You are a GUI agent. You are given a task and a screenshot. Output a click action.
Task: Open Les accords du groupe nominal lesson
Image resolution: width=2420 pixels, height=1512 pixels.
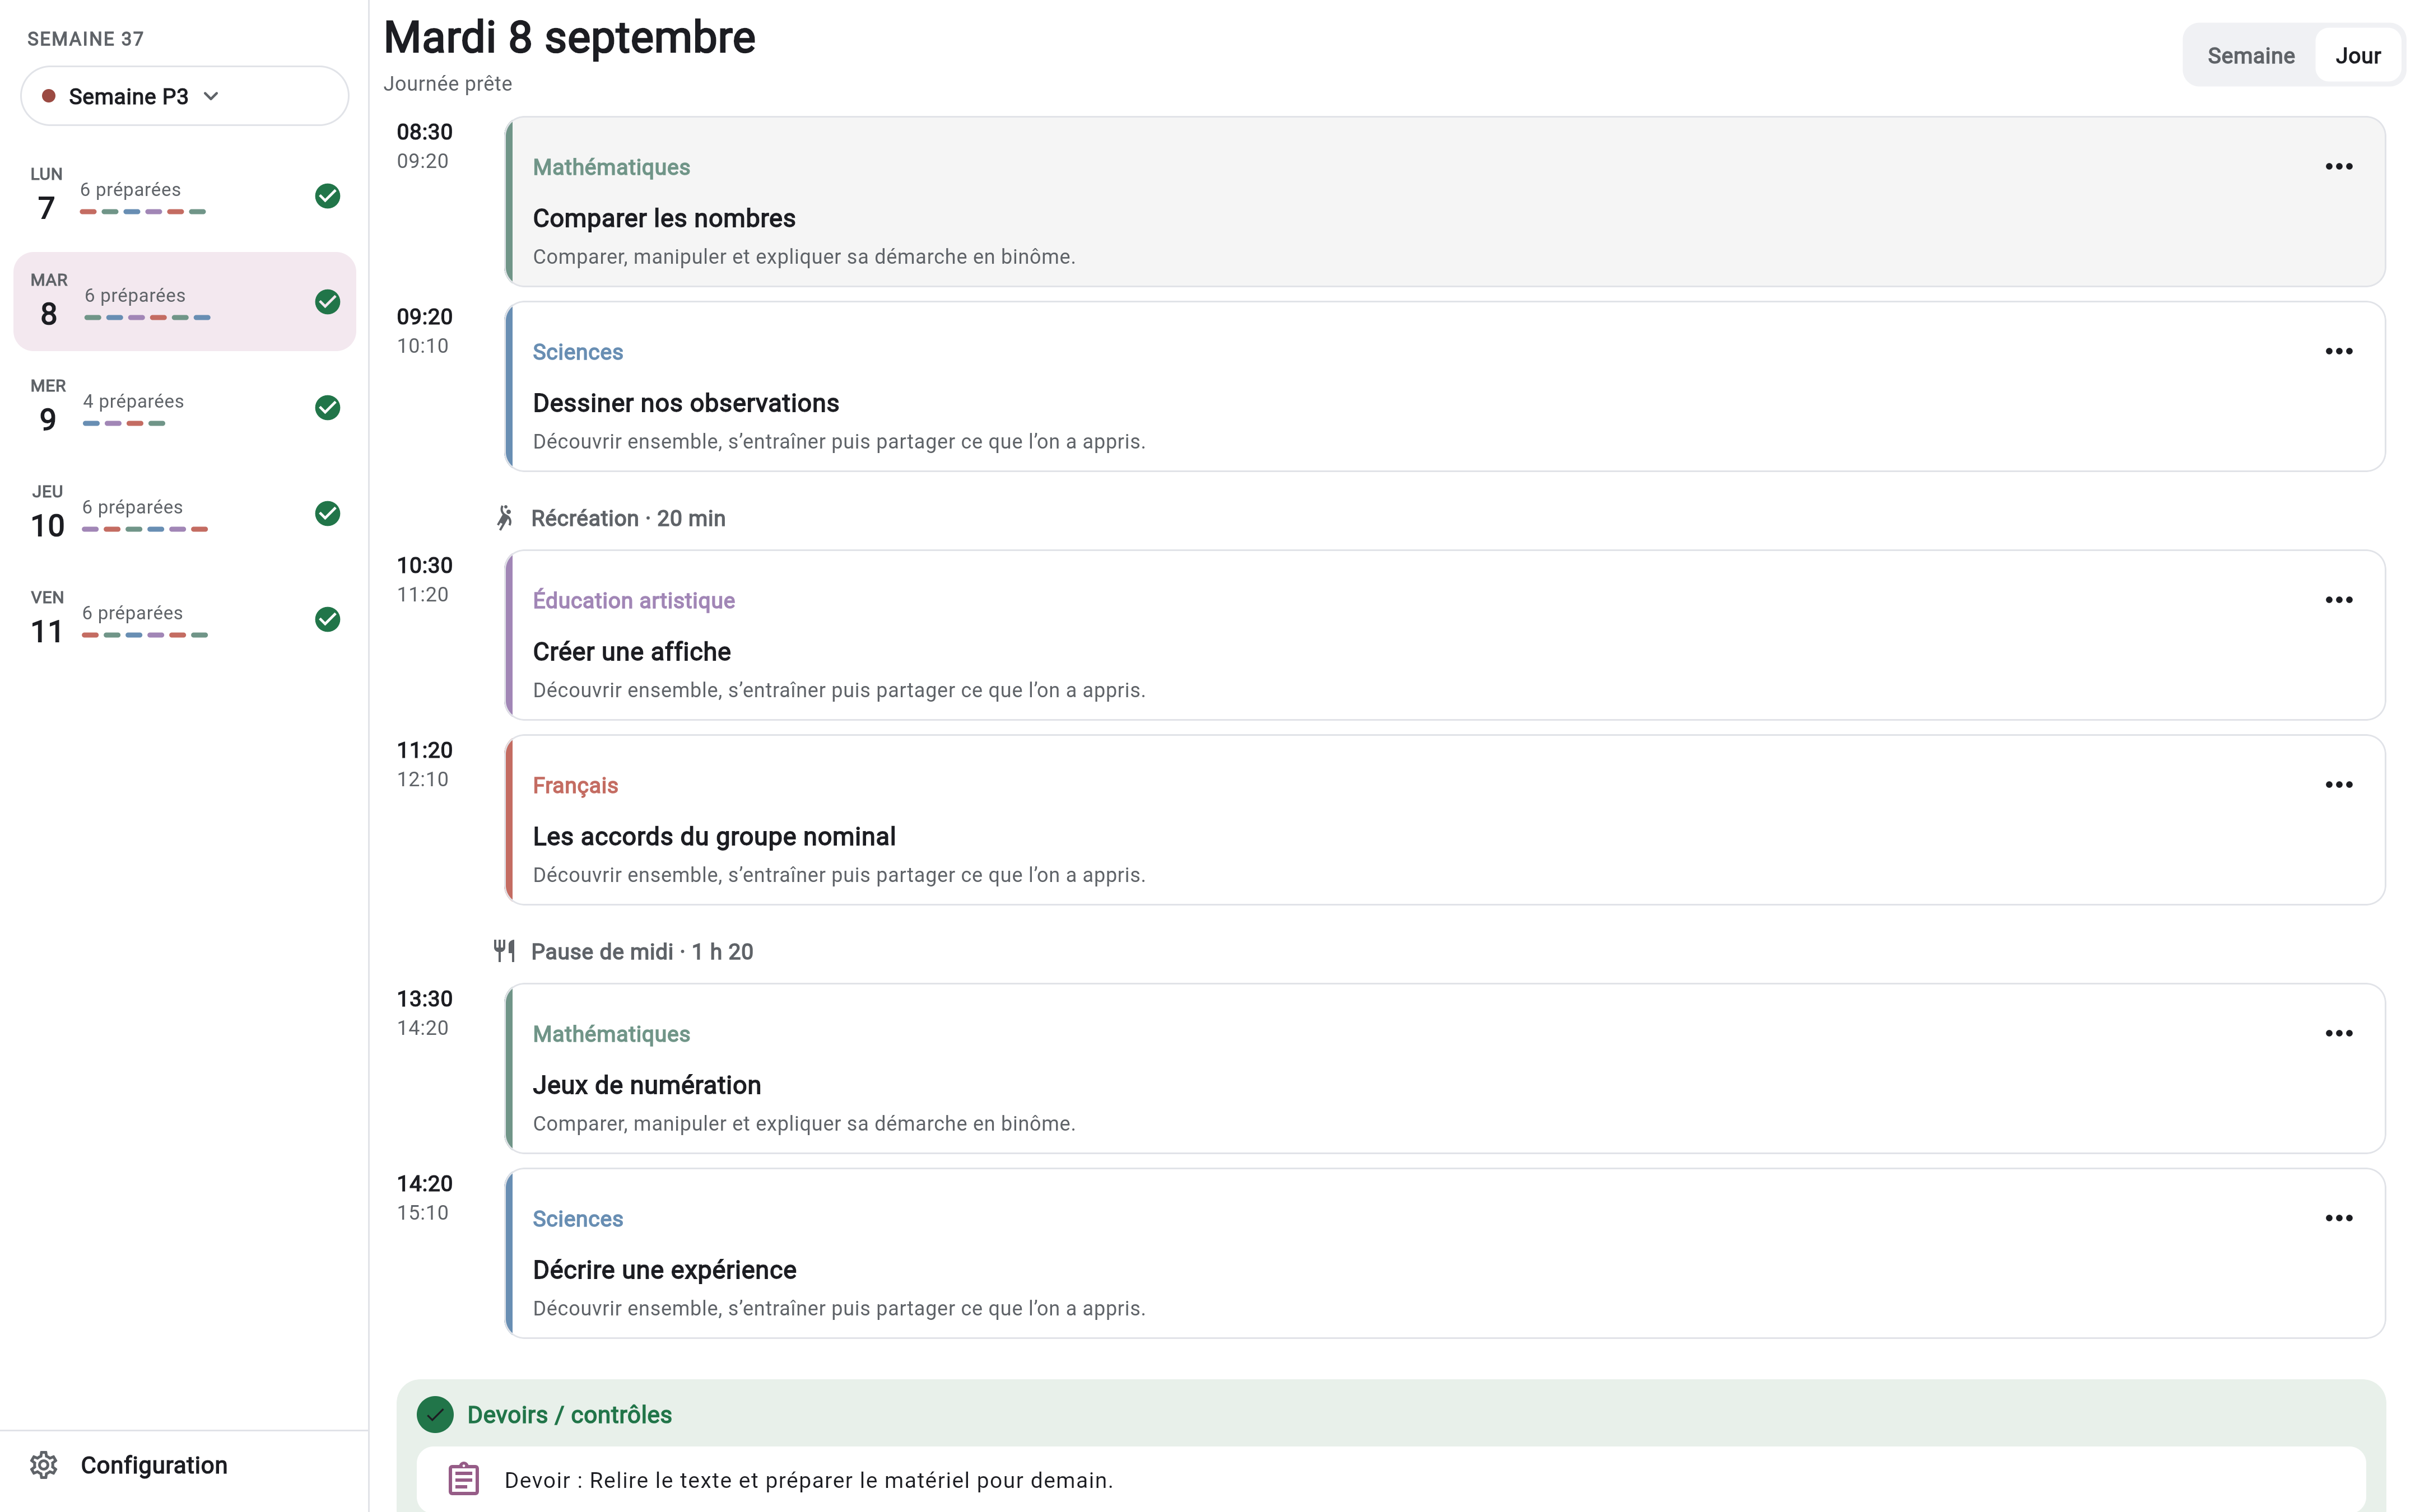(1445, 820)
